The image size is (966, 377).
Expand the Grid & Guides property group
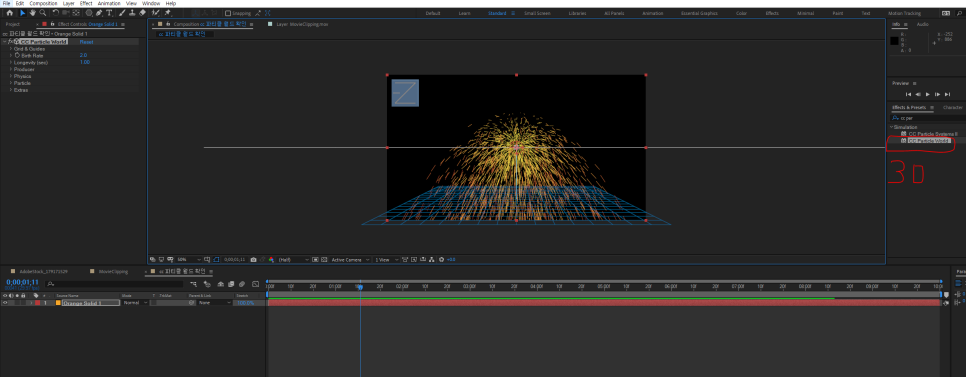click(10, 49)
